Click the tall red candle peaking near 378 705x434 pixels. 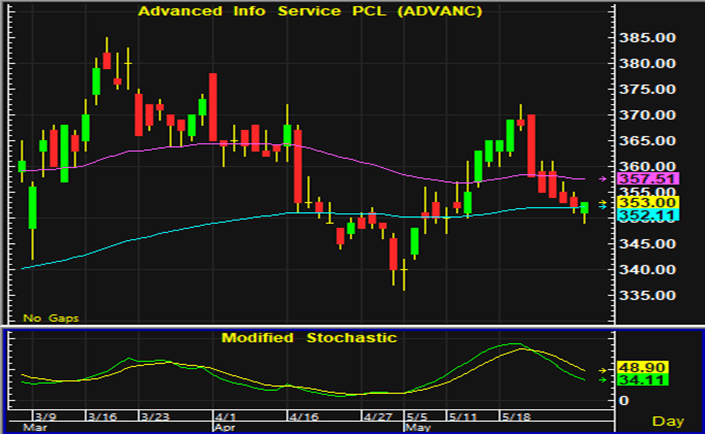click(x=213, y=107)
